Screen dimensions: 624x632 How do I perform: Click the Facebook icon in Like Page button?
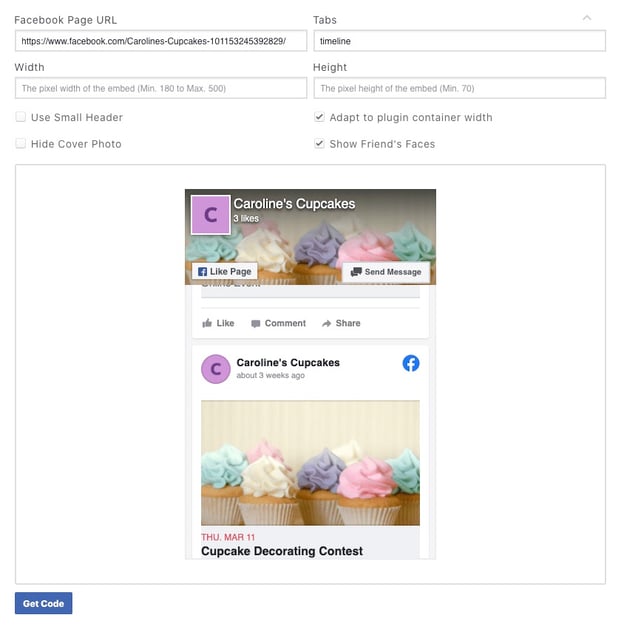202,272
